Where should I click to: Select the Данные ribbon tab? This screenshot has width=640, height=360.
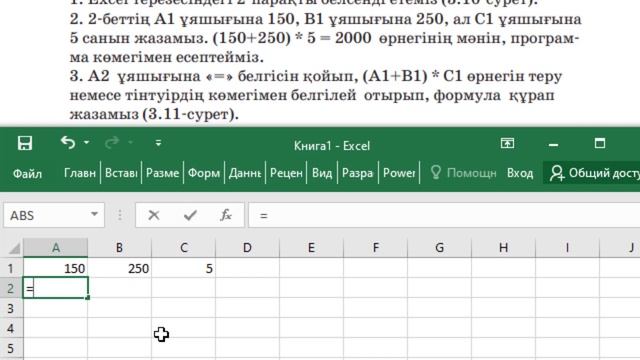pos(245,173)
